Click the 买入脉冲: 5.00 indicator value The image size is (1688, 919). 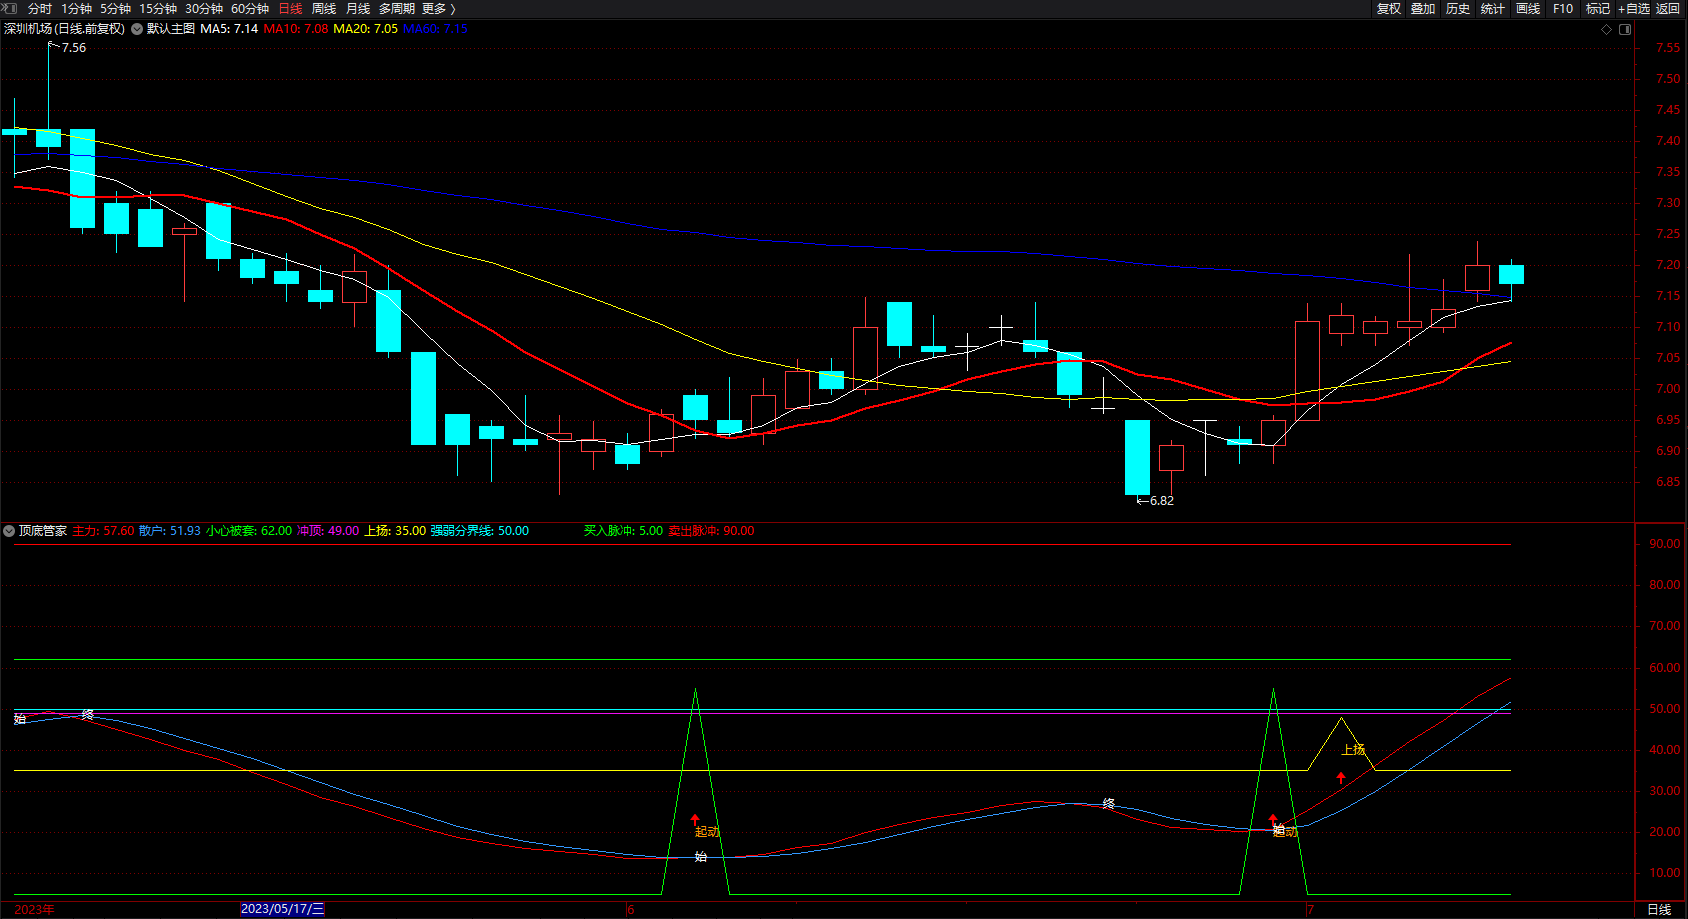pyautogui.click(x=624, y=531)
